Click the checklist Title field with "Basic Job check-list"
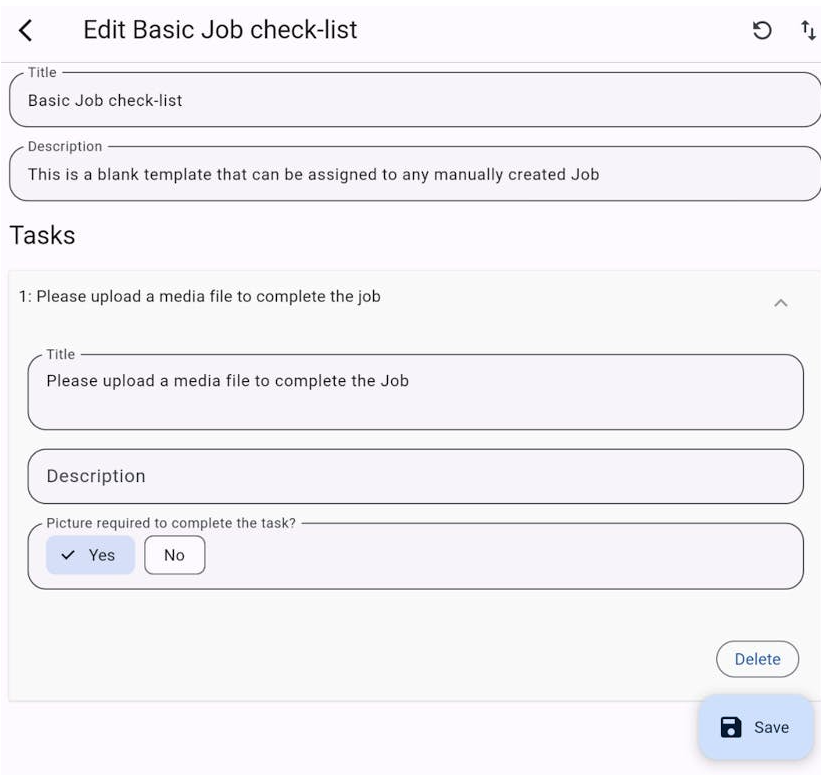The image size is (821, 775). 414,101
